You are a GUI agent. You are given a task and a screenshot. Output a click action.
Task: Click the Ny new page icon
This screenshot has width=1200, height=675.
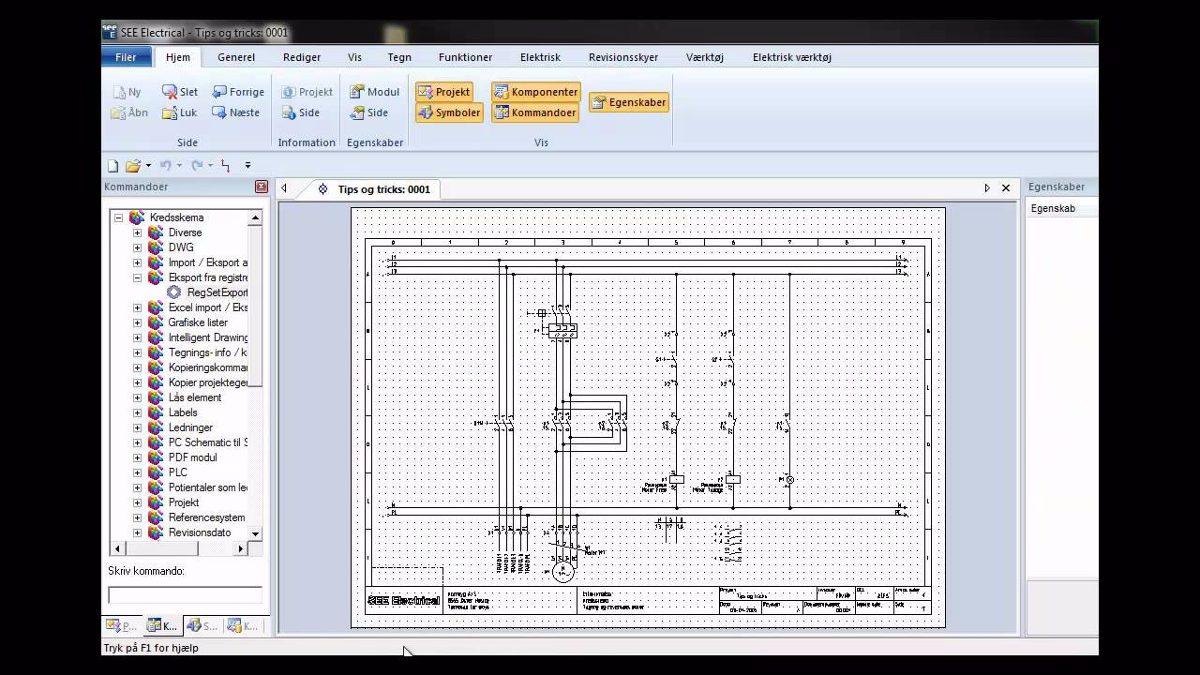point(119,92)
